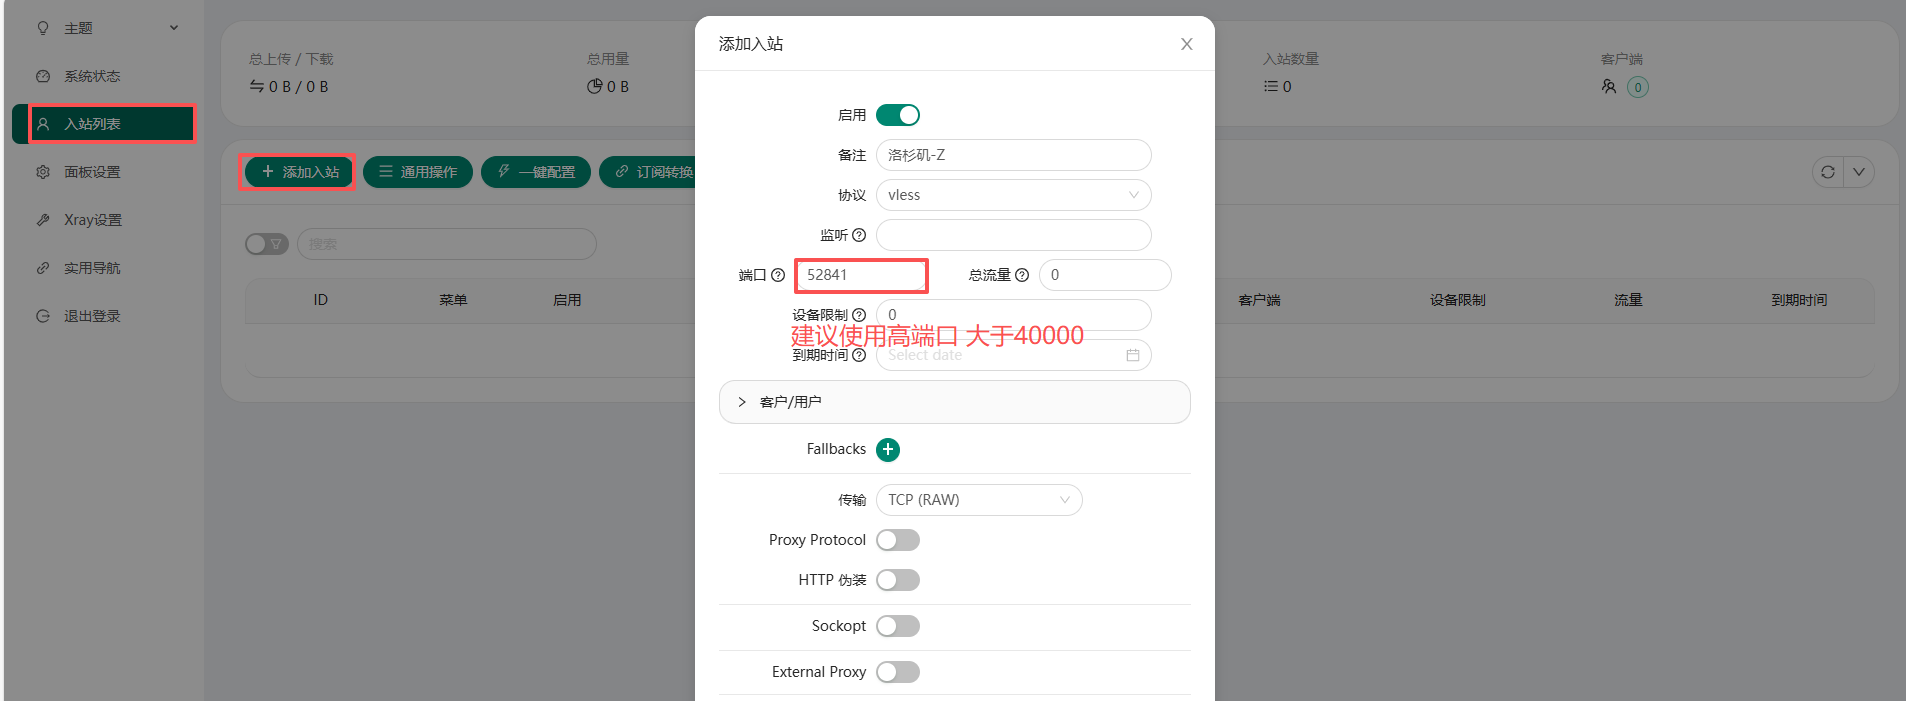Click the 一键配置 button
The width and height of the screenshot is (1906, 701).
pos(536,172)
